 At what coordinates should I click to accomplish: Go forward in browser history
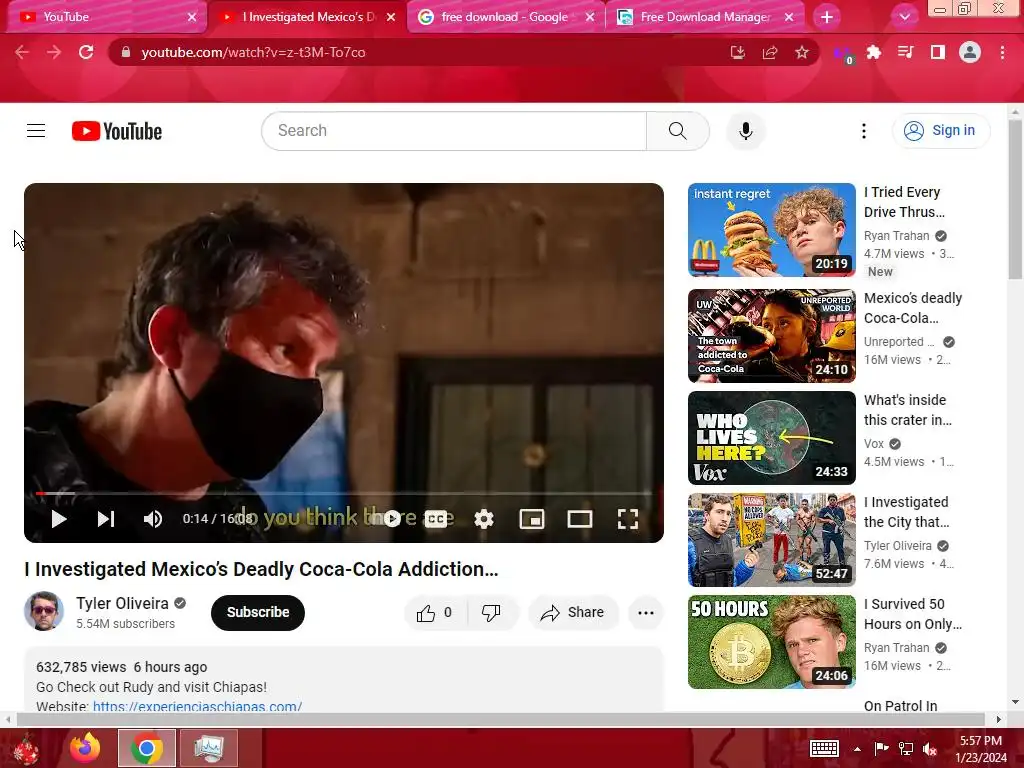point(54,52)
